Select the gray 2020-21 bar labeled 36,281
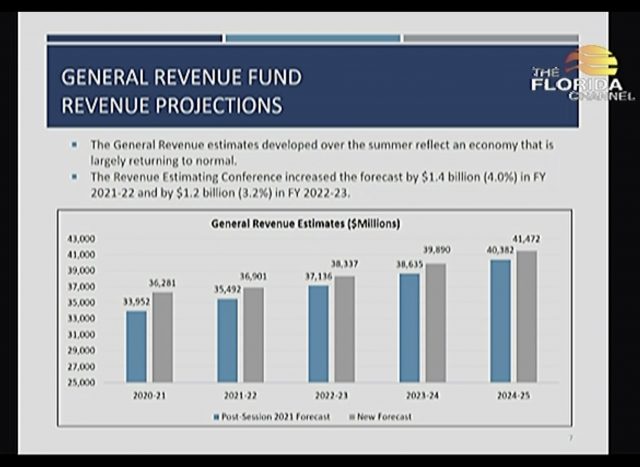This screenshot has width=640, height=467. click(162, 337)
